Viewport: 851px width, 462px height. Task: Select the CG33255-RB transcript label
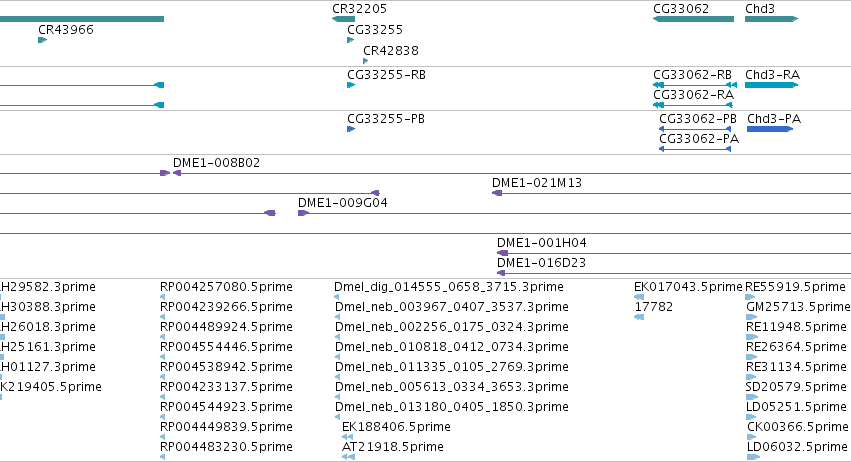386,75
